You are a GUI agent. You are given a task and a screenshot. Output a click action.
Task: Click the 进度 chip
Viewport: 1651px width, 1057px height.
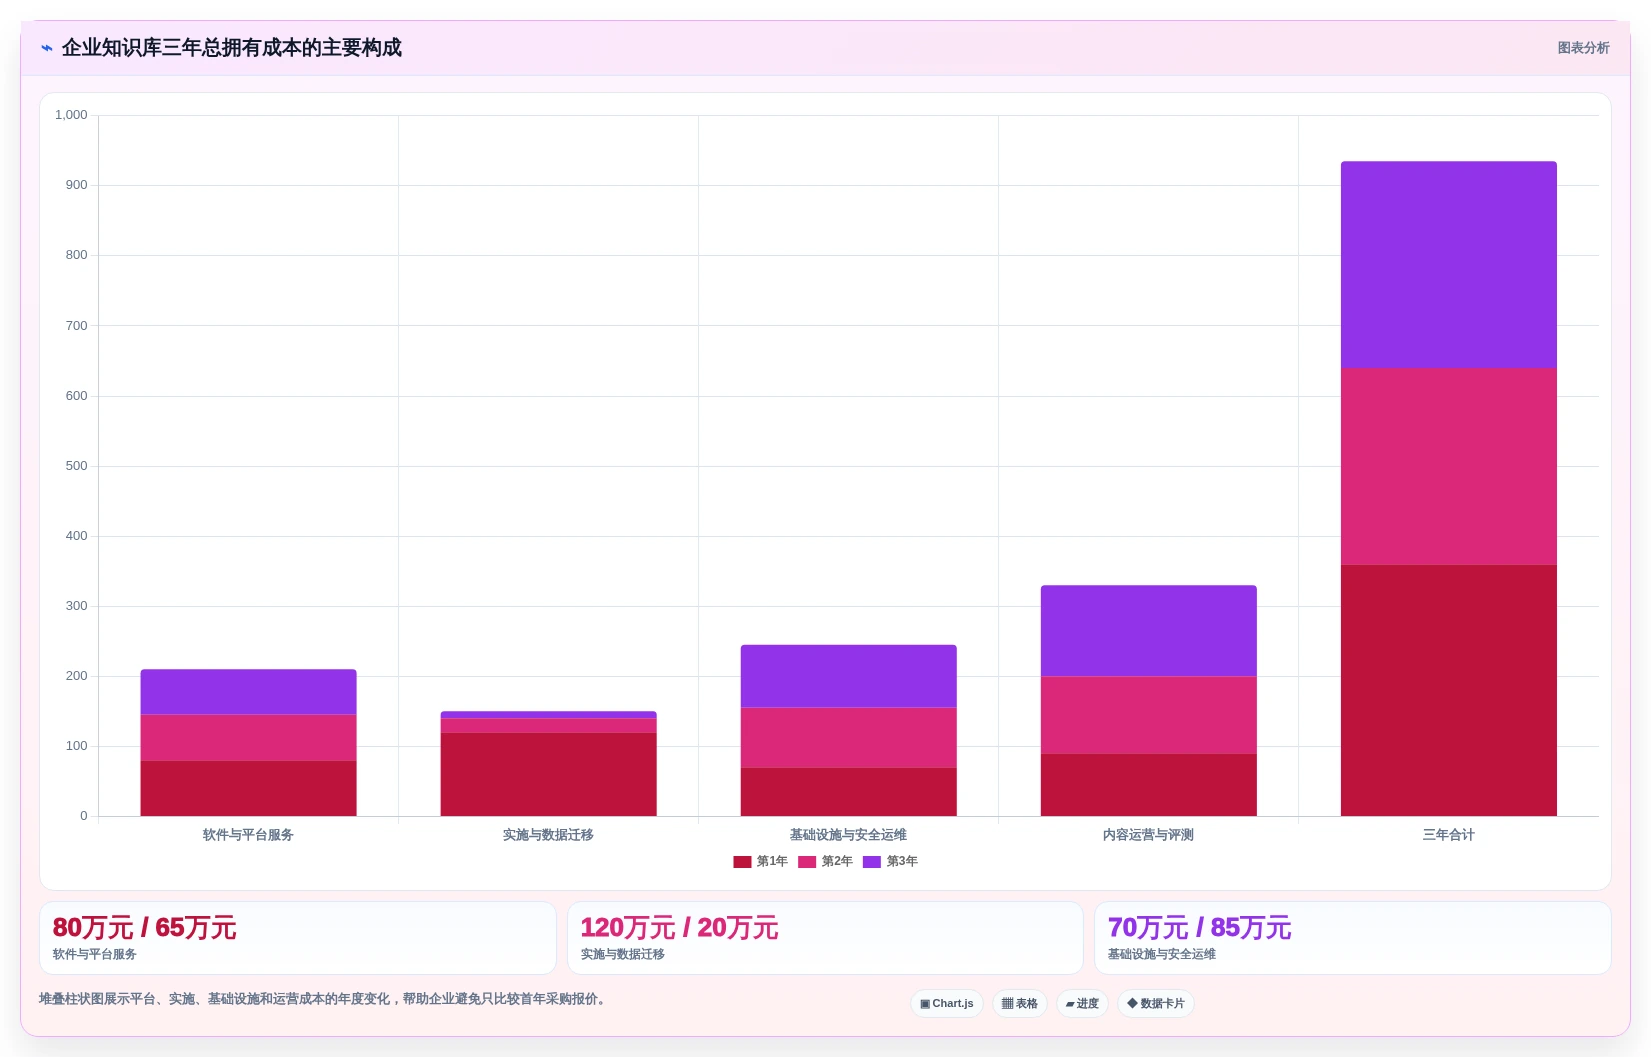pos(1082,1004)
